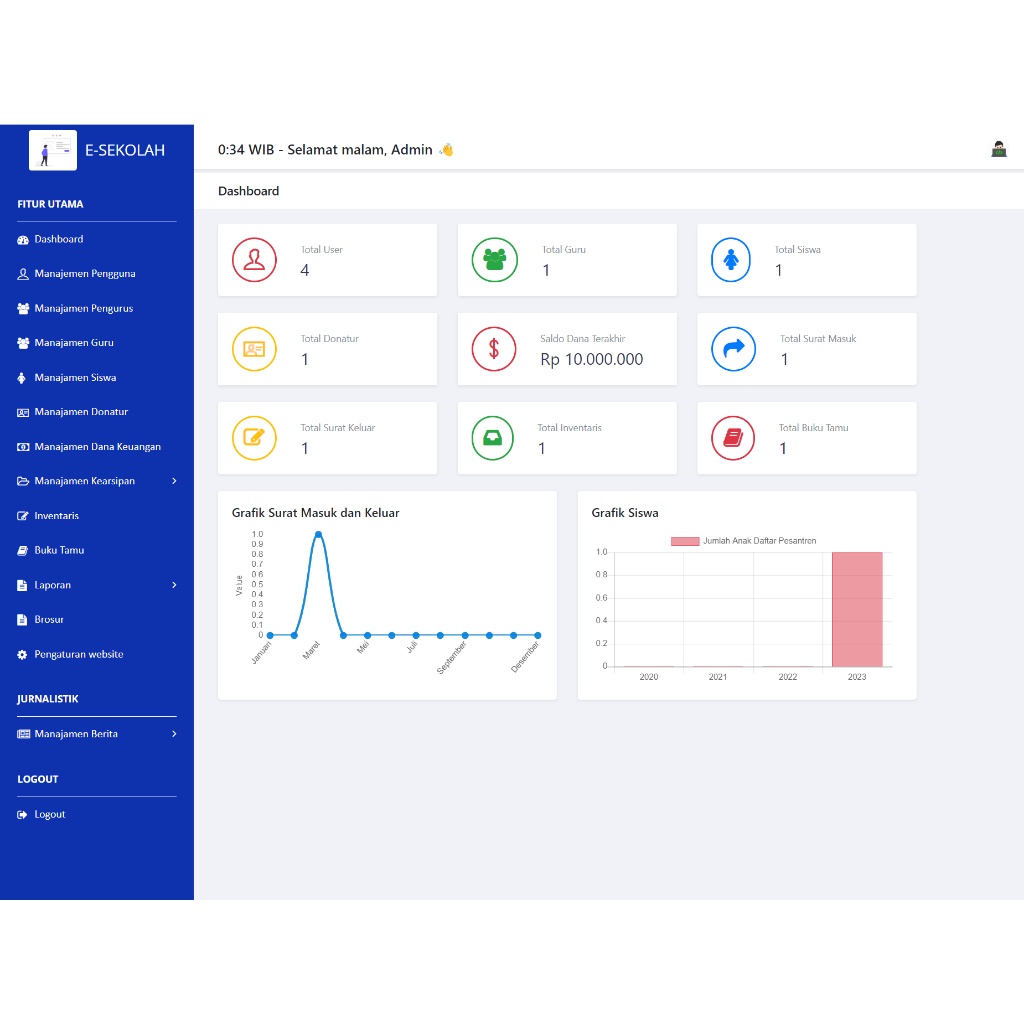The height and width of the screenshot is (1024, 1024).
Task: Click the Grafik Siswa heading
Action: click(625, 513)
